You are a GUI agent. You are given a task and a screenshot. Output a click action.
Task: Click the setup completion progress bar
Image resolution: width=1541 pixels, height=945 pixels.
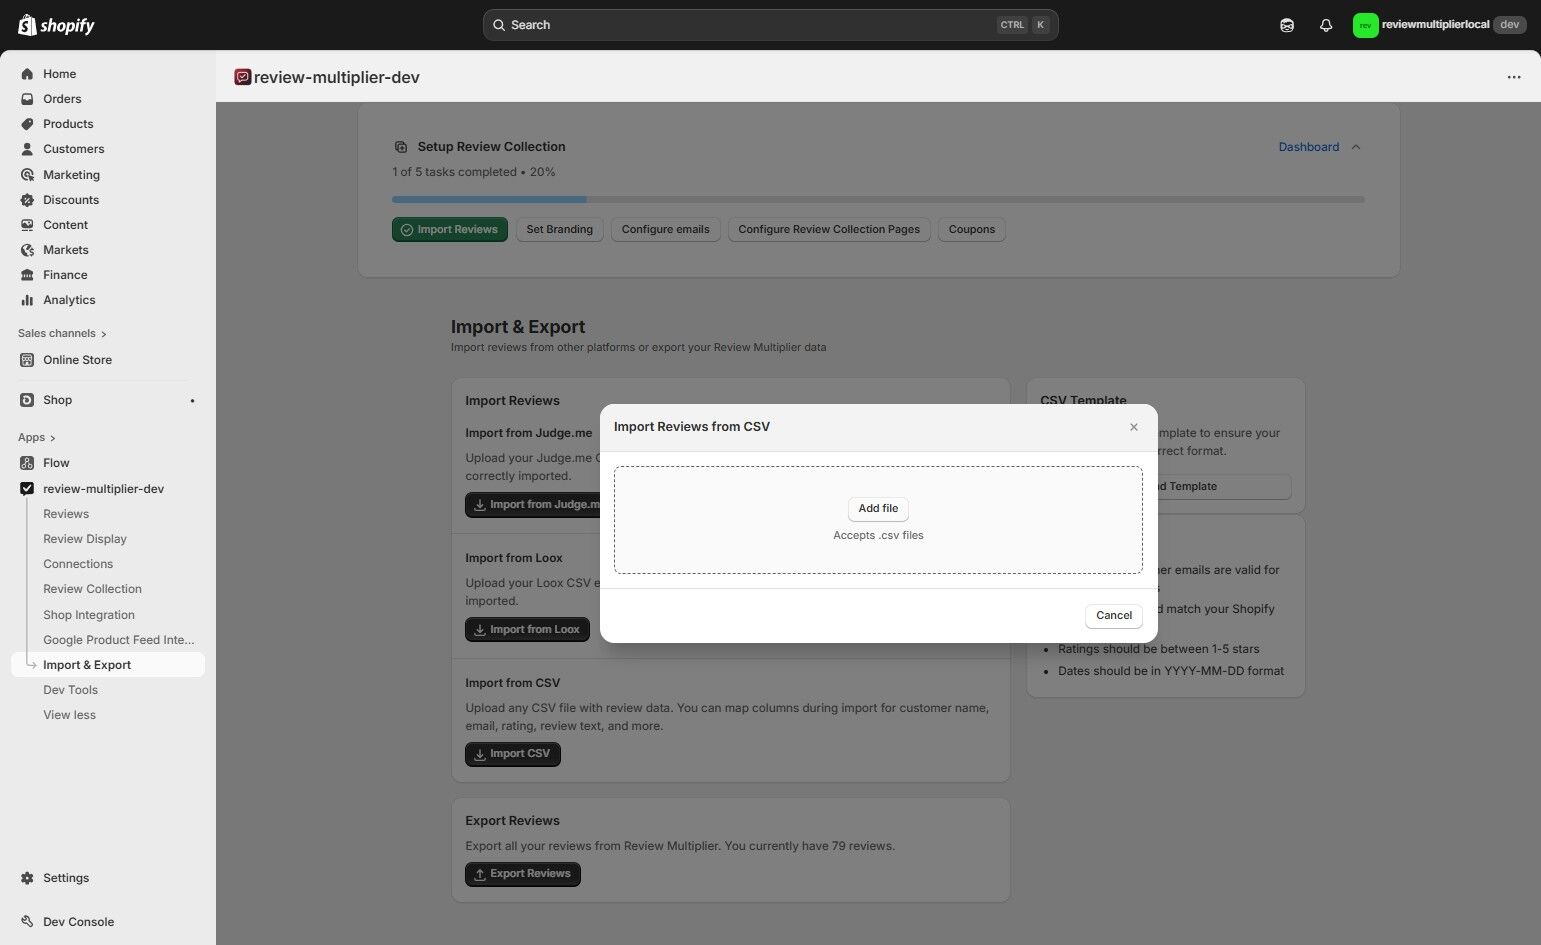877,199
